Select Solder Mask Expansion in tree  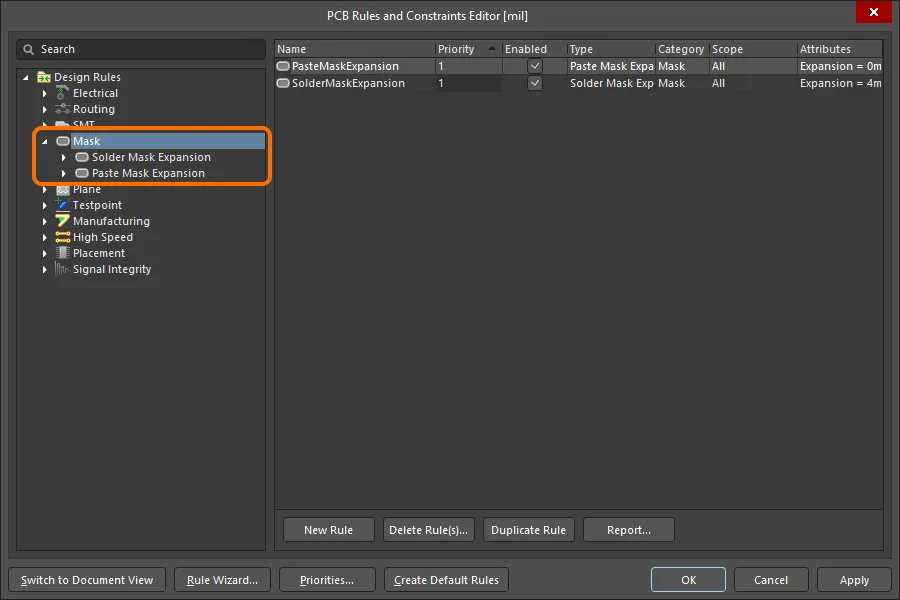152,157
